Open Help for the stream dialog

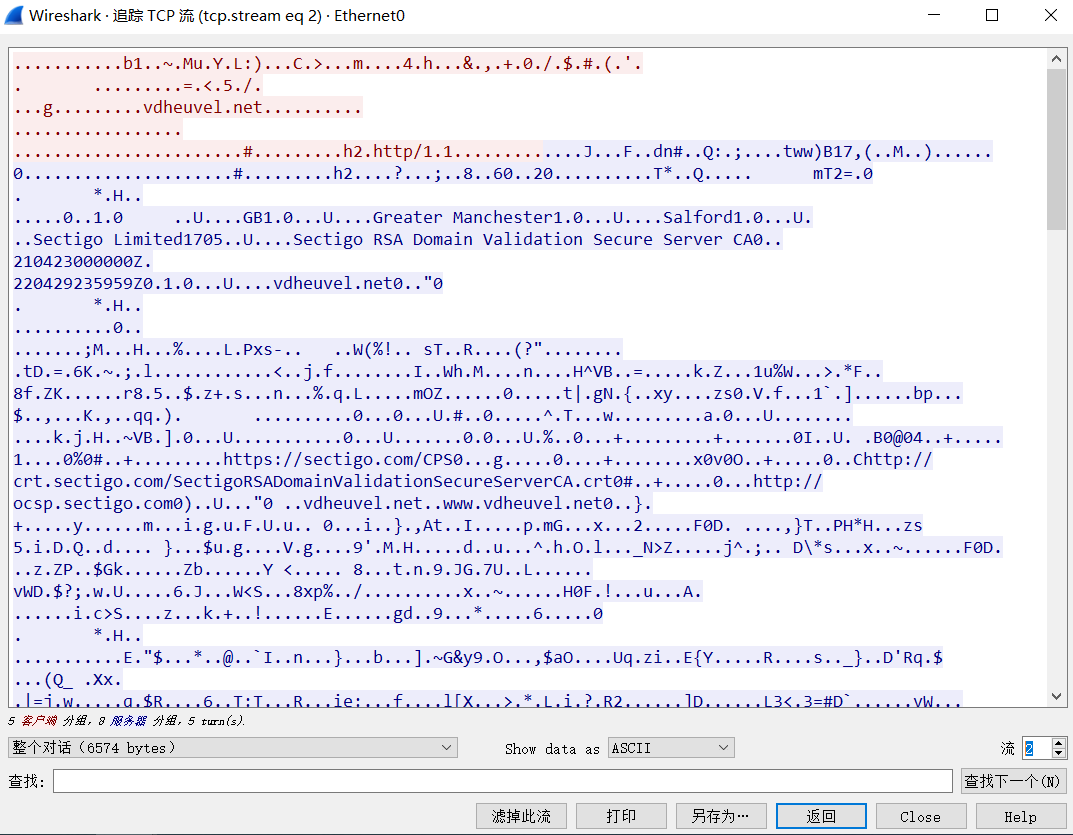pos(1020,816)
